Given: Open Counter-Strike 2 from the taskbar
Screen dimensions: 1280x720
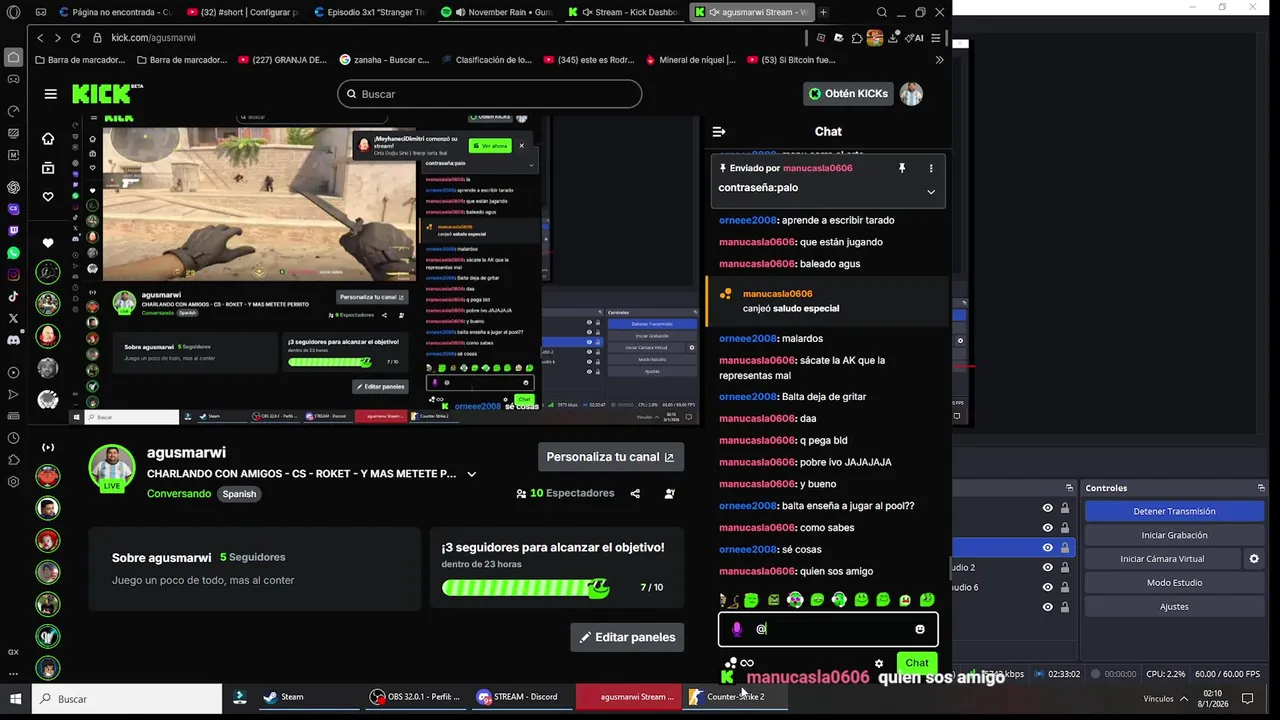Looking at the screenshot, I should [735, 697].
